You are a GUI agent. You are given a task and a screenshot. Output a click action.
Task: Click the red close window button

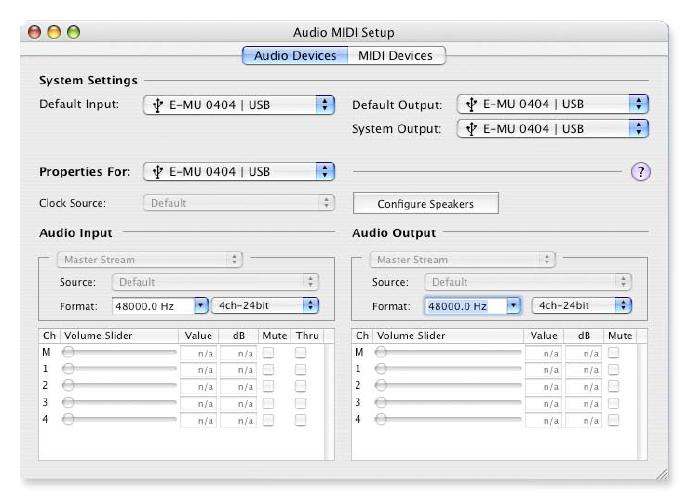(x=35, y=32)
